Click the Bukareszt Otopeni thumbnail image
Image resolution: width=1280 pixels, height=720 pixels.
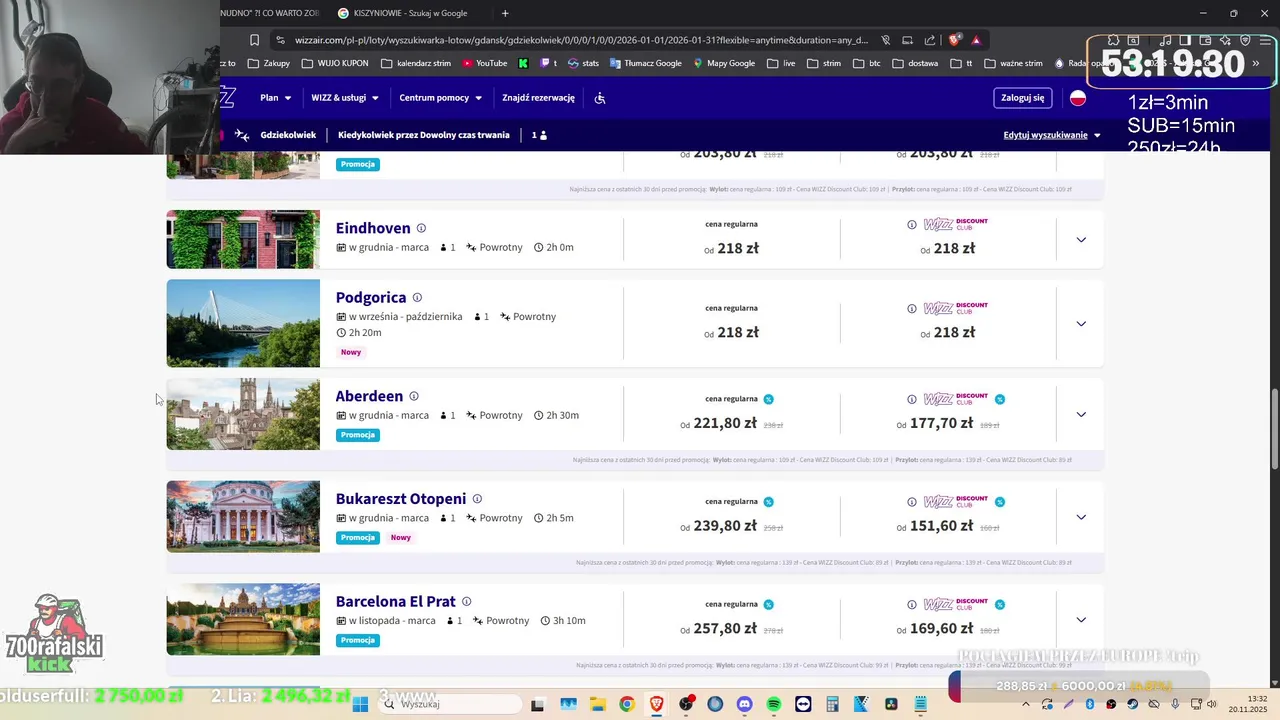[243, 516]
